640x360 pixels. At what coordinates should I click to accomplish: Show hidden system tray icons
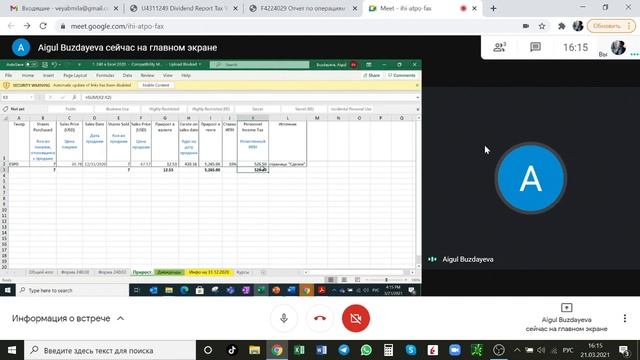pos(517,350)
